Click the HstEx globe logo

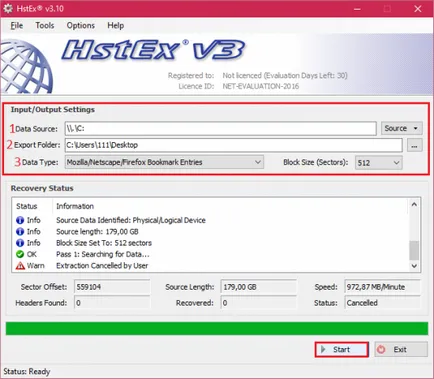coord(27,66)
